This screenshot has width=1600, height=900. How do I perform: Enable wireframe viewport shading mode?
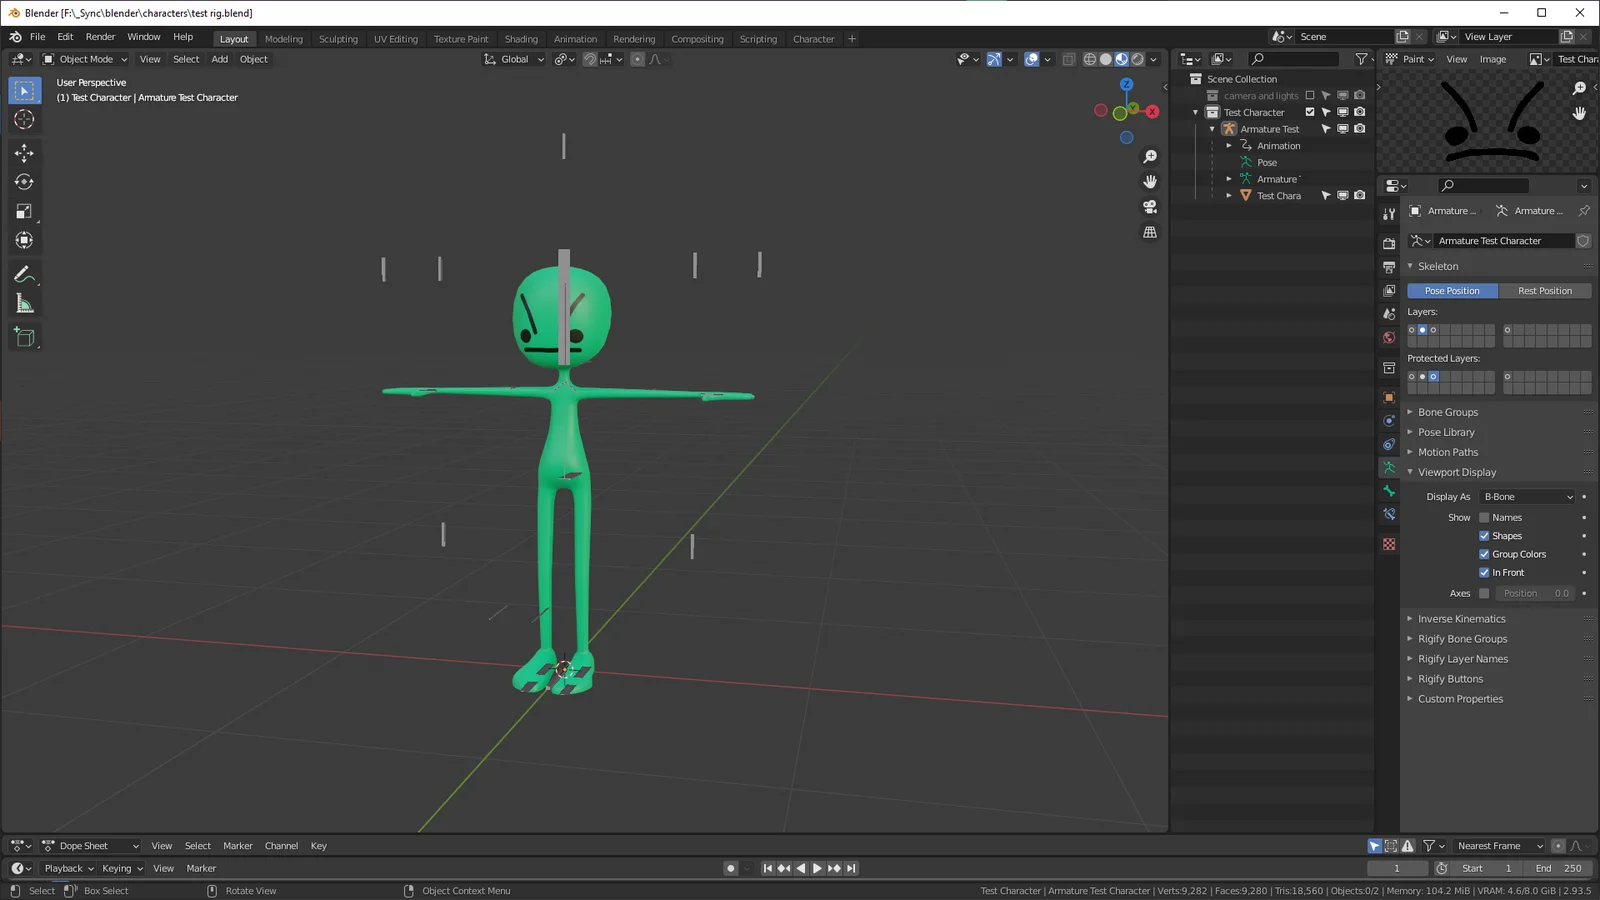[1089, 59]
